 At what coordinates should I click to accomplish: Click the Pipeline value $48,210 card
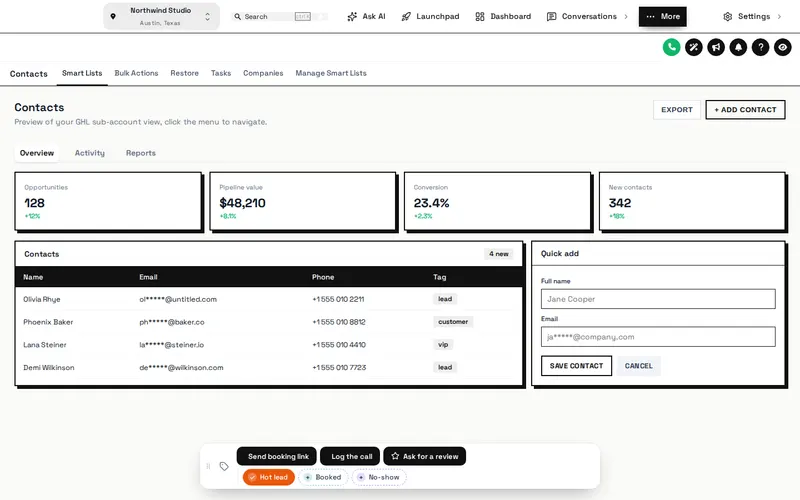303,201
